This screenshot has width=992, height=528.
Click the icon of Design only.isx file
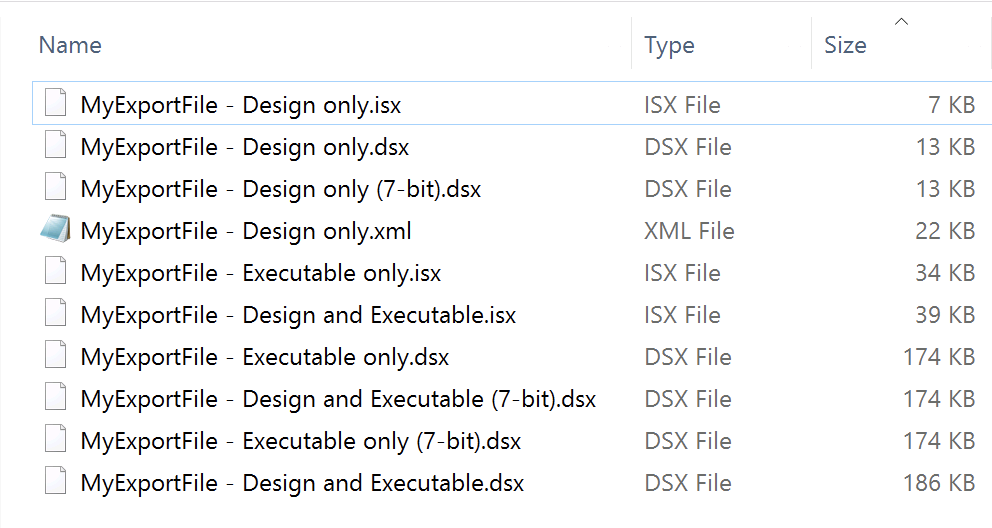click(x=56, y=105)
